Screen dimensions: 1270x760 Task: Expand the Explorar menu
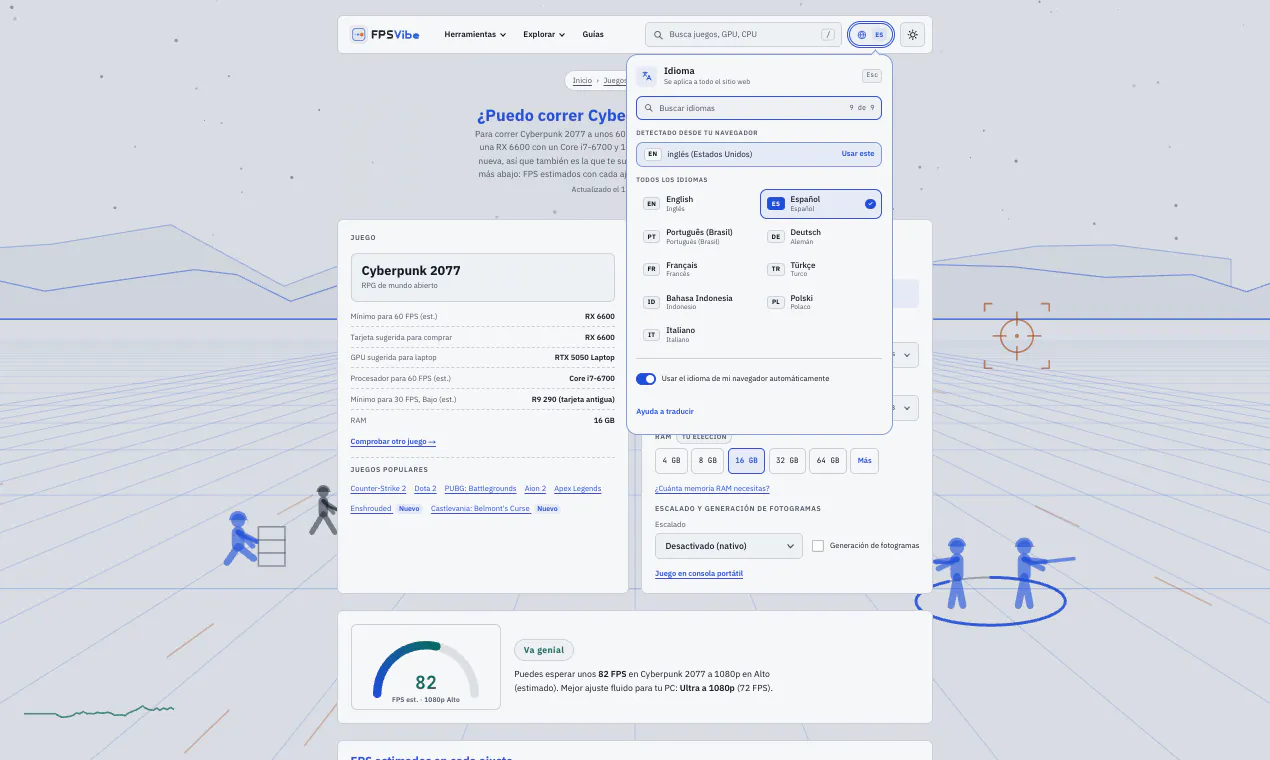[x=544, y=35]
